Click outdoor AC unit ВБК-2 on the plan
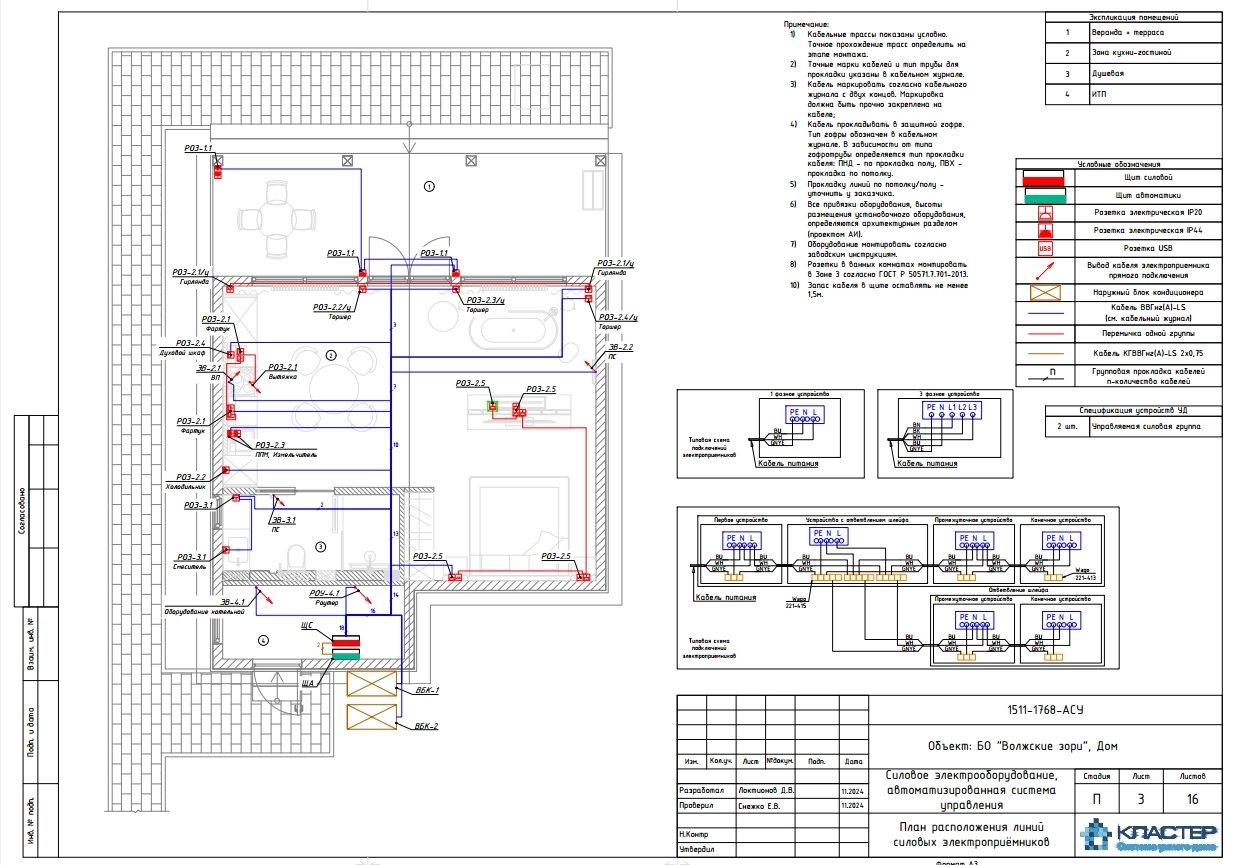 click(x=372, y=719)
